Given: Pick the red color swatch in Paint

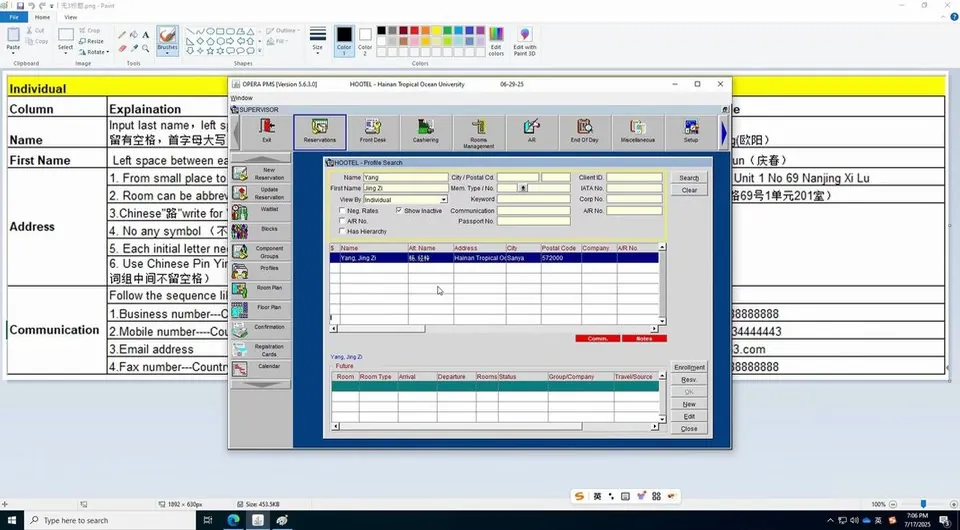Looking at the screenshot, I should pos(414,31).
